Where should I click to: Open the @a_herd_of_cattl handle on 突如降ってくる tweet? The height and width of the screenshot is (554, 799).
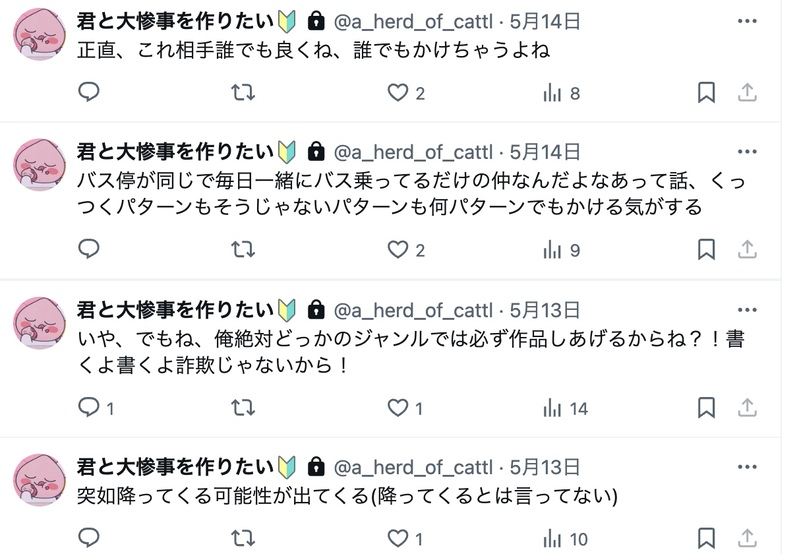point(412,466)
